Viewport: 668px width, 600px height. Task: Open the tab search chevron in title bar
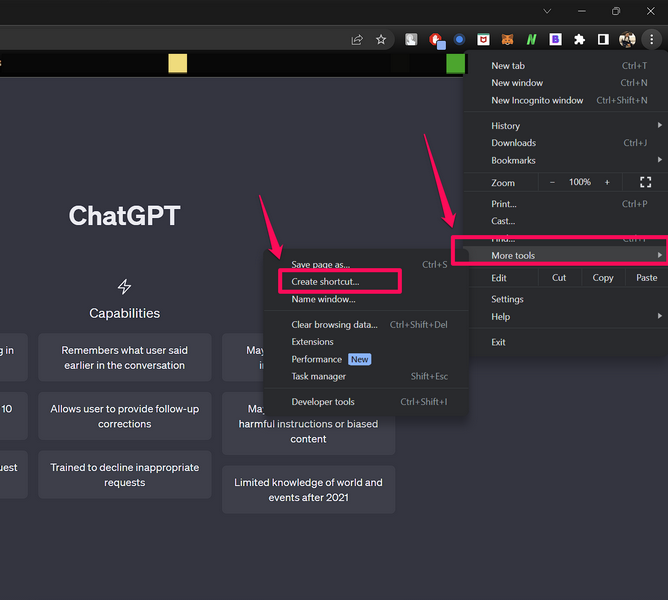pyautogui.click(x=547, y=11)
